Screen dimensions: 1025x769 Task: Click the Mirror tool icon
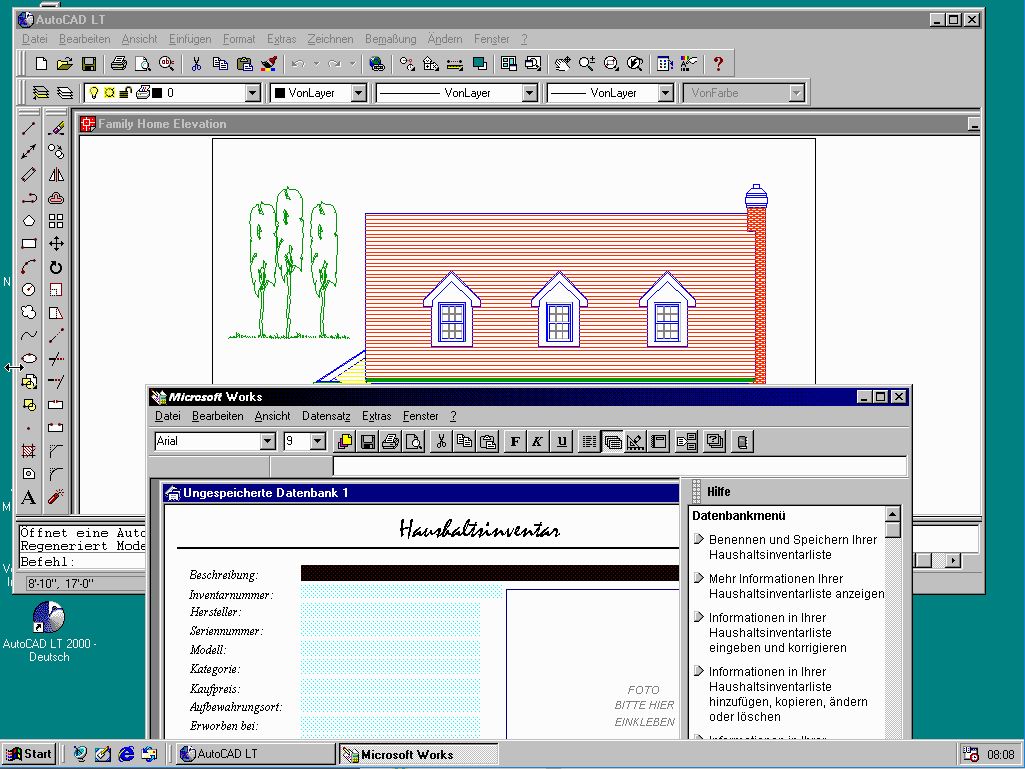[x=56, y=175]
